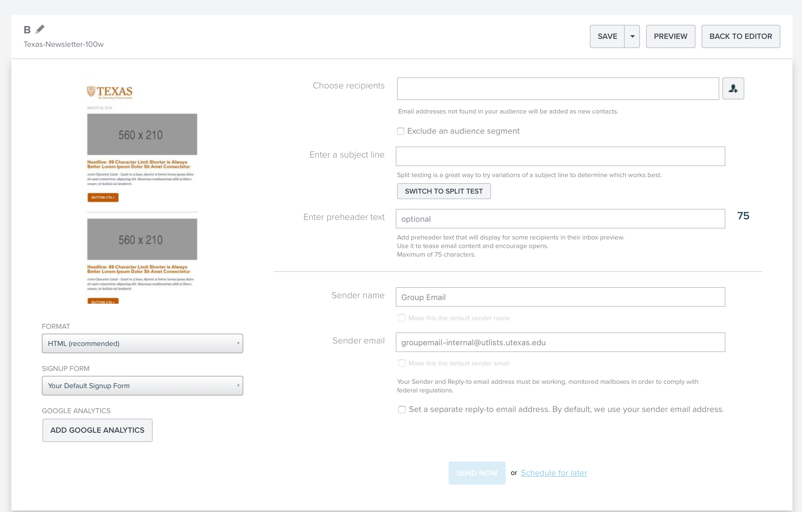Open the Schedule for later link
Screen dimensions: 802x512
point(554,473)
